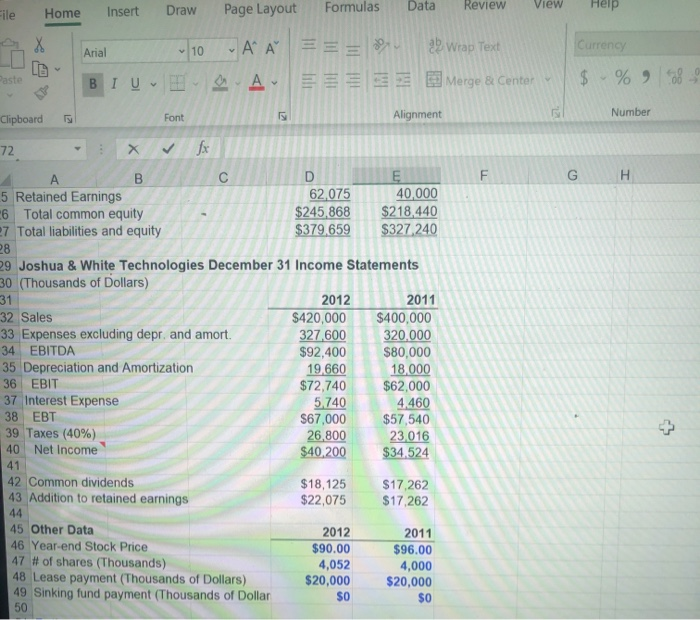The height and width of the screenshot is (620, 700).
Task: Open the Review tab
Action: click(484, 5)
